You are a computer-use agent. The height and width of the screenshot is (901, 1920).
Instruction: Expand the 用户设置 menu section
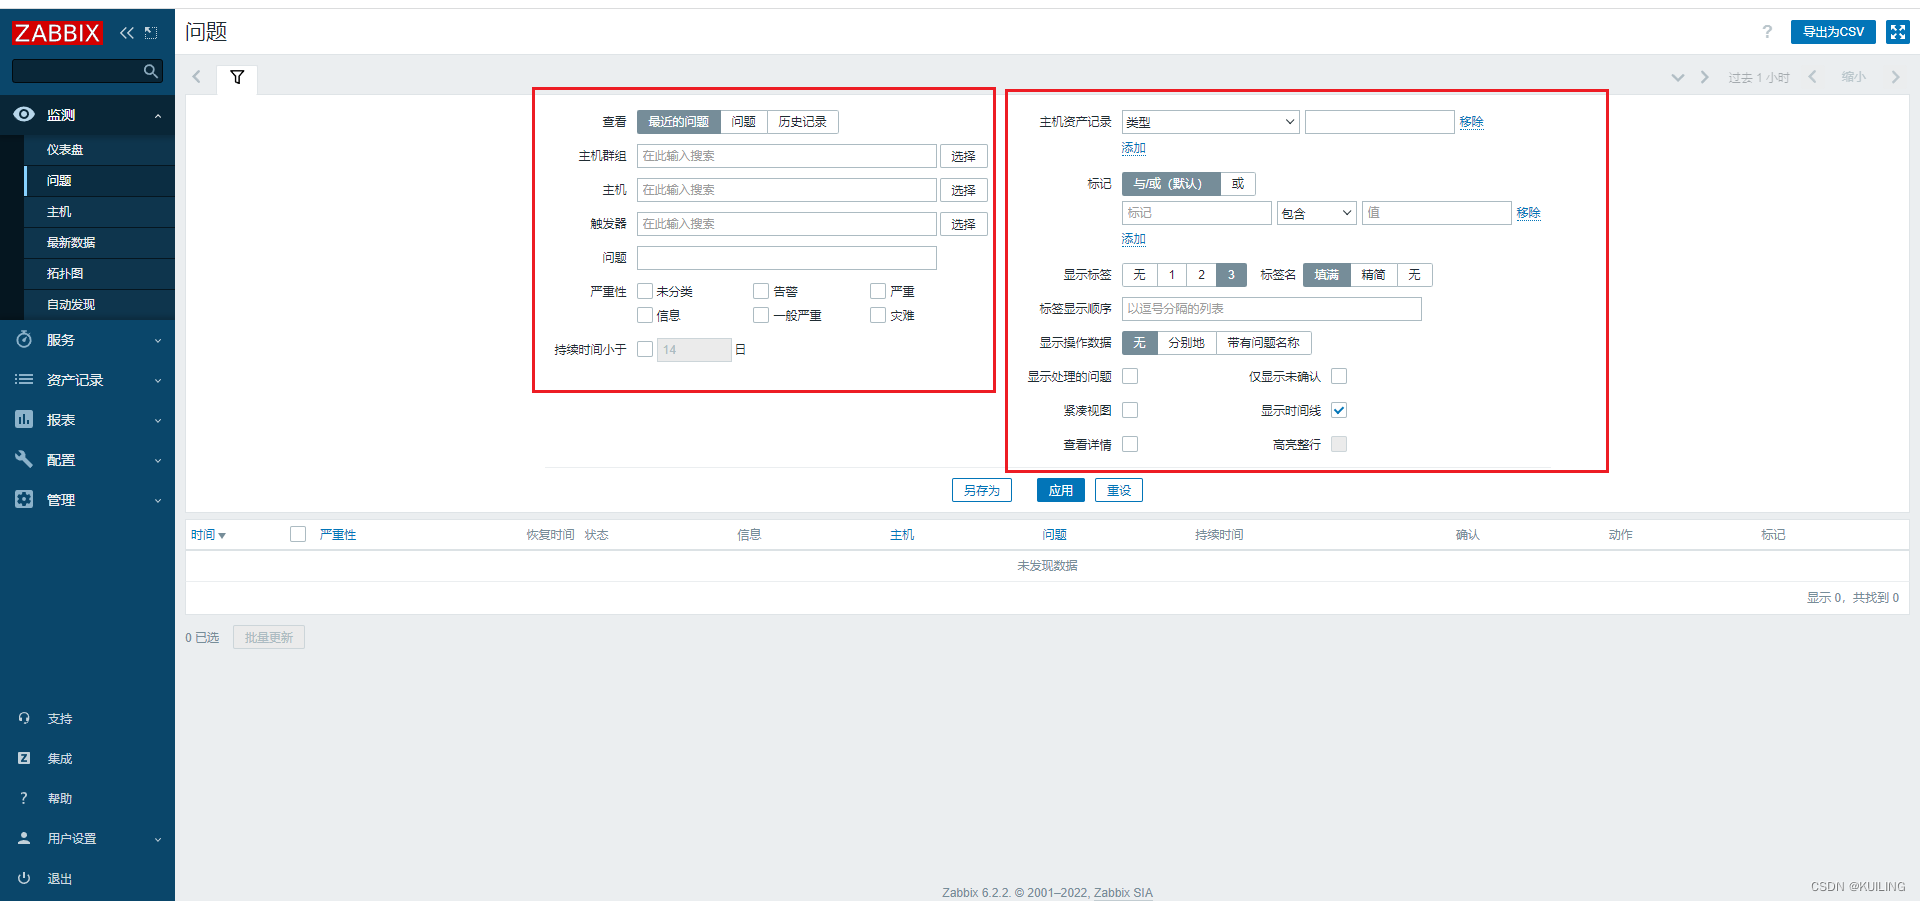tap(158, 840)
